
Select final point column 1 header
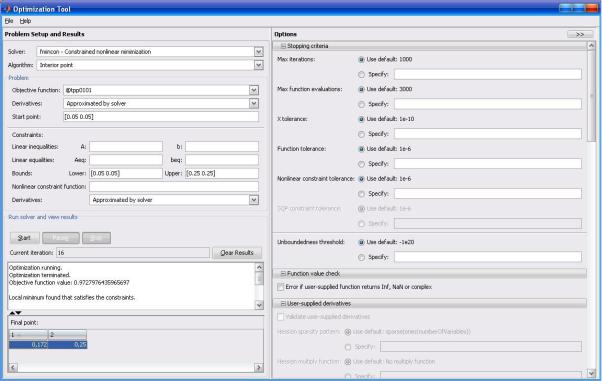click(x=28, y=335)
